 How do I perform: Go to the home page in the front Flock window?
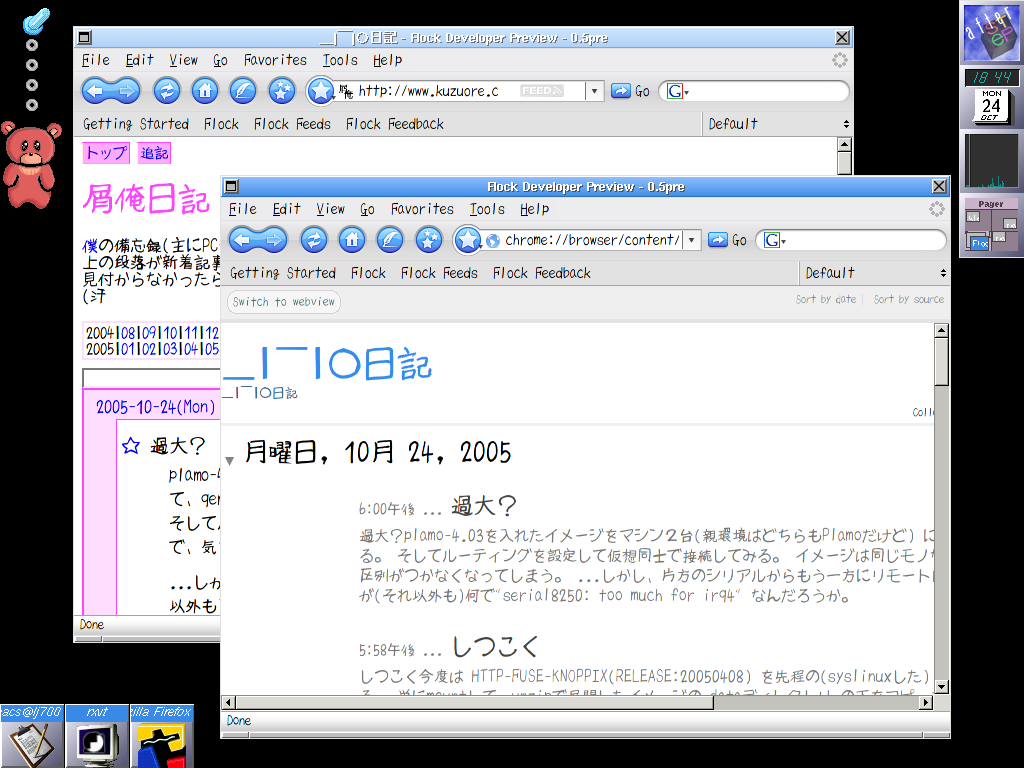351,240
